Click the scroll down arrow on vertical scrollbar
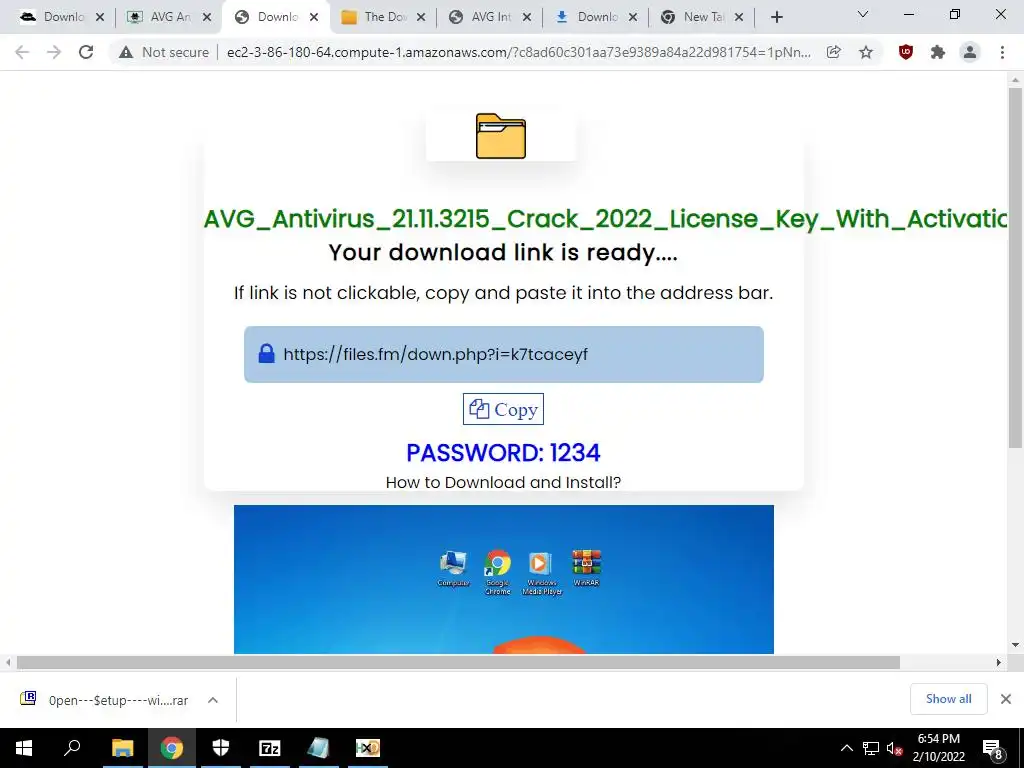 click(1015, 645)
